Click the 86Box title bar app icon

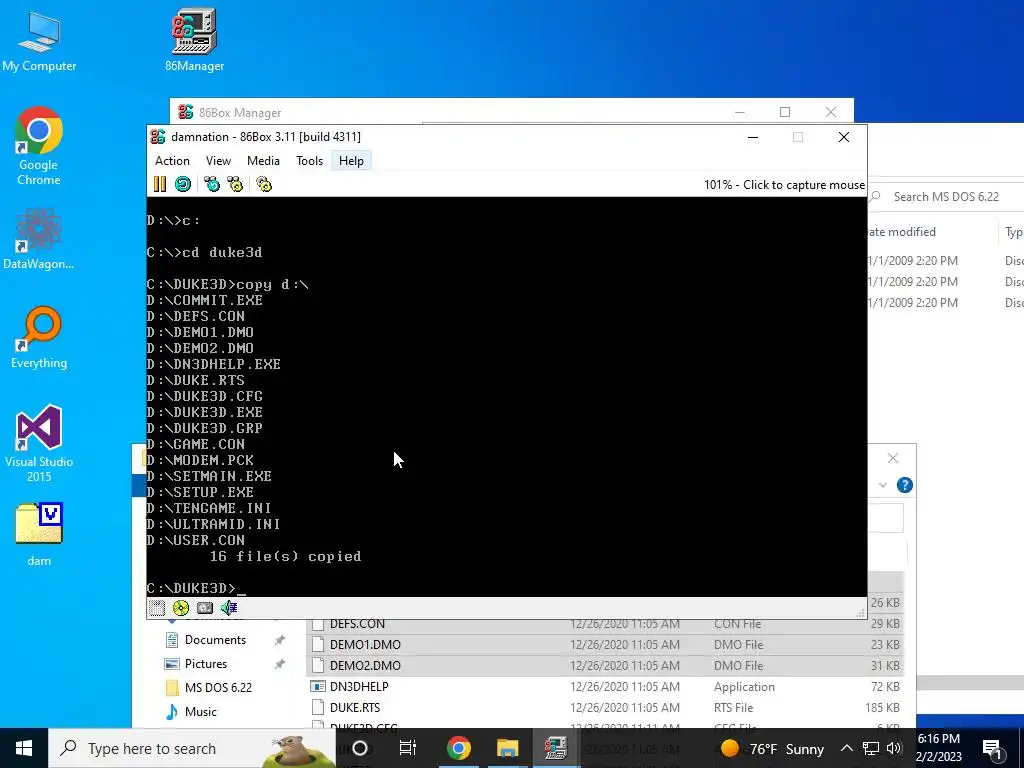click(x=157, y=136)
